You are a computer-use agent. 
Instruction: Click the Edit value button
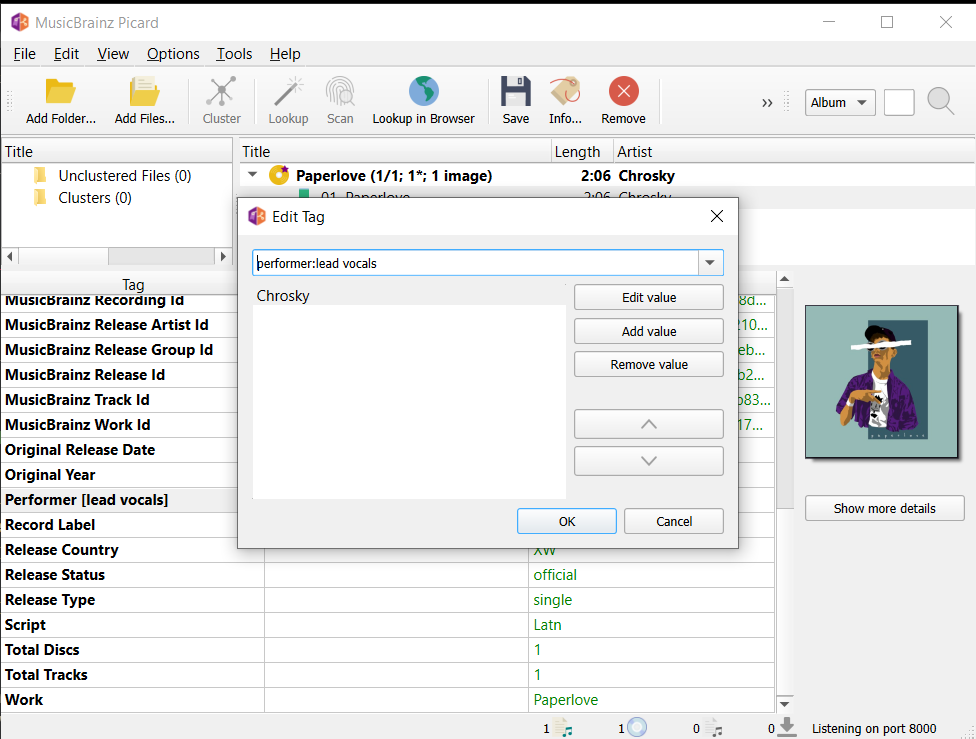pyautogui.click(x=649, y=297)
